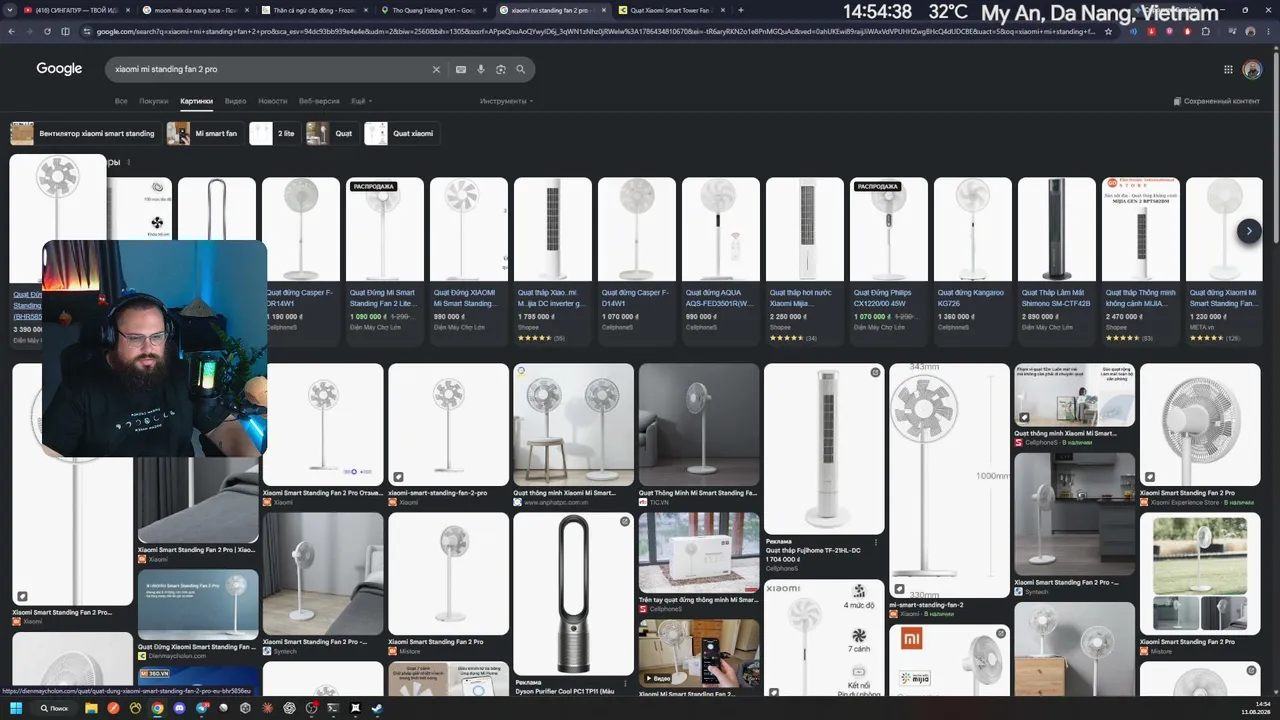The image size is (1280, 720).
Task: Open the Dyson Purifier Cool PC1 TP11 image
Action: point(573,594)
